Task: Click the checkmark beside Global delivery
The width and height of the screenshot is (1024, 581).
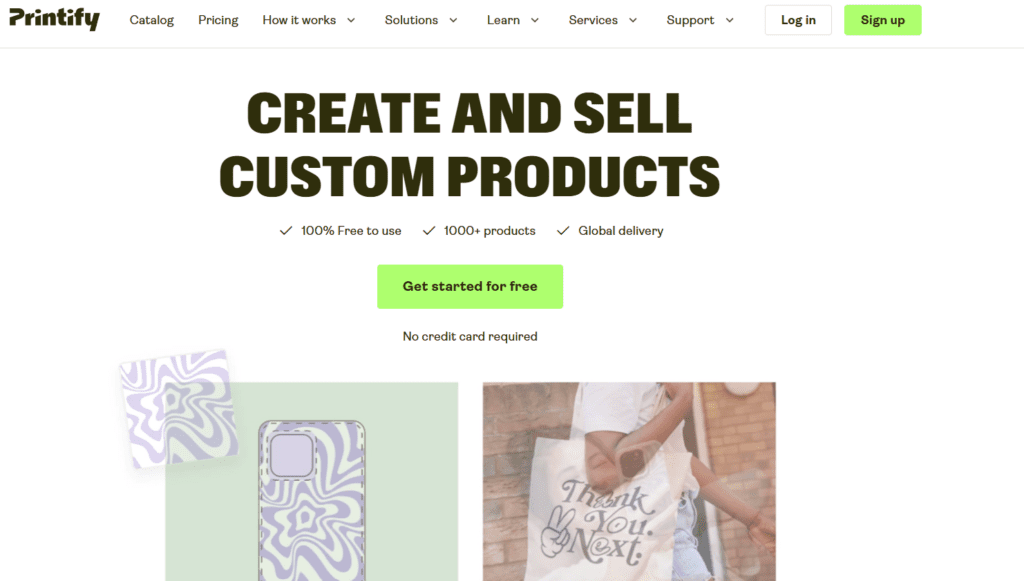Action: [x=563, y=230]
